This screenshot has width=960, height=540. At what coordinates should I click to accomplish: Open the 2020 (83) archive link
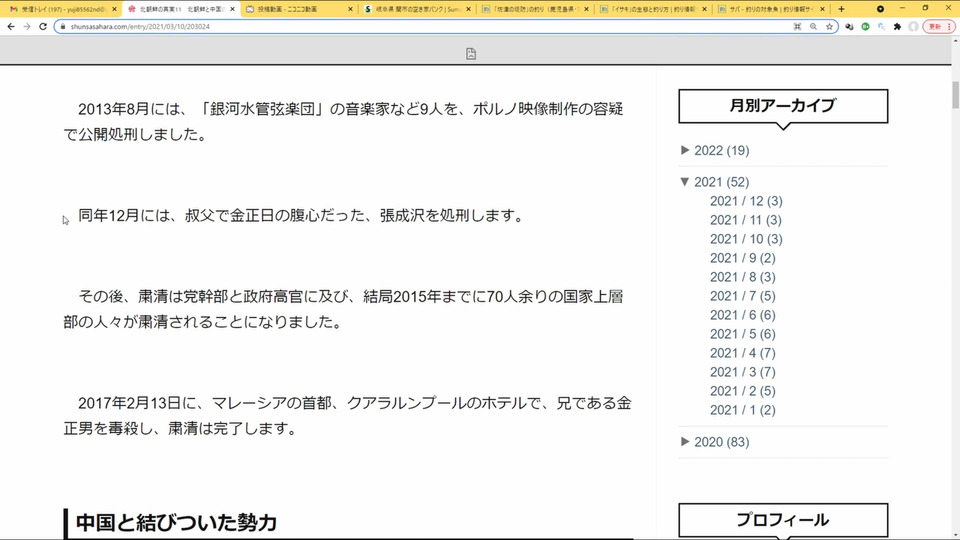click(721, 442)
